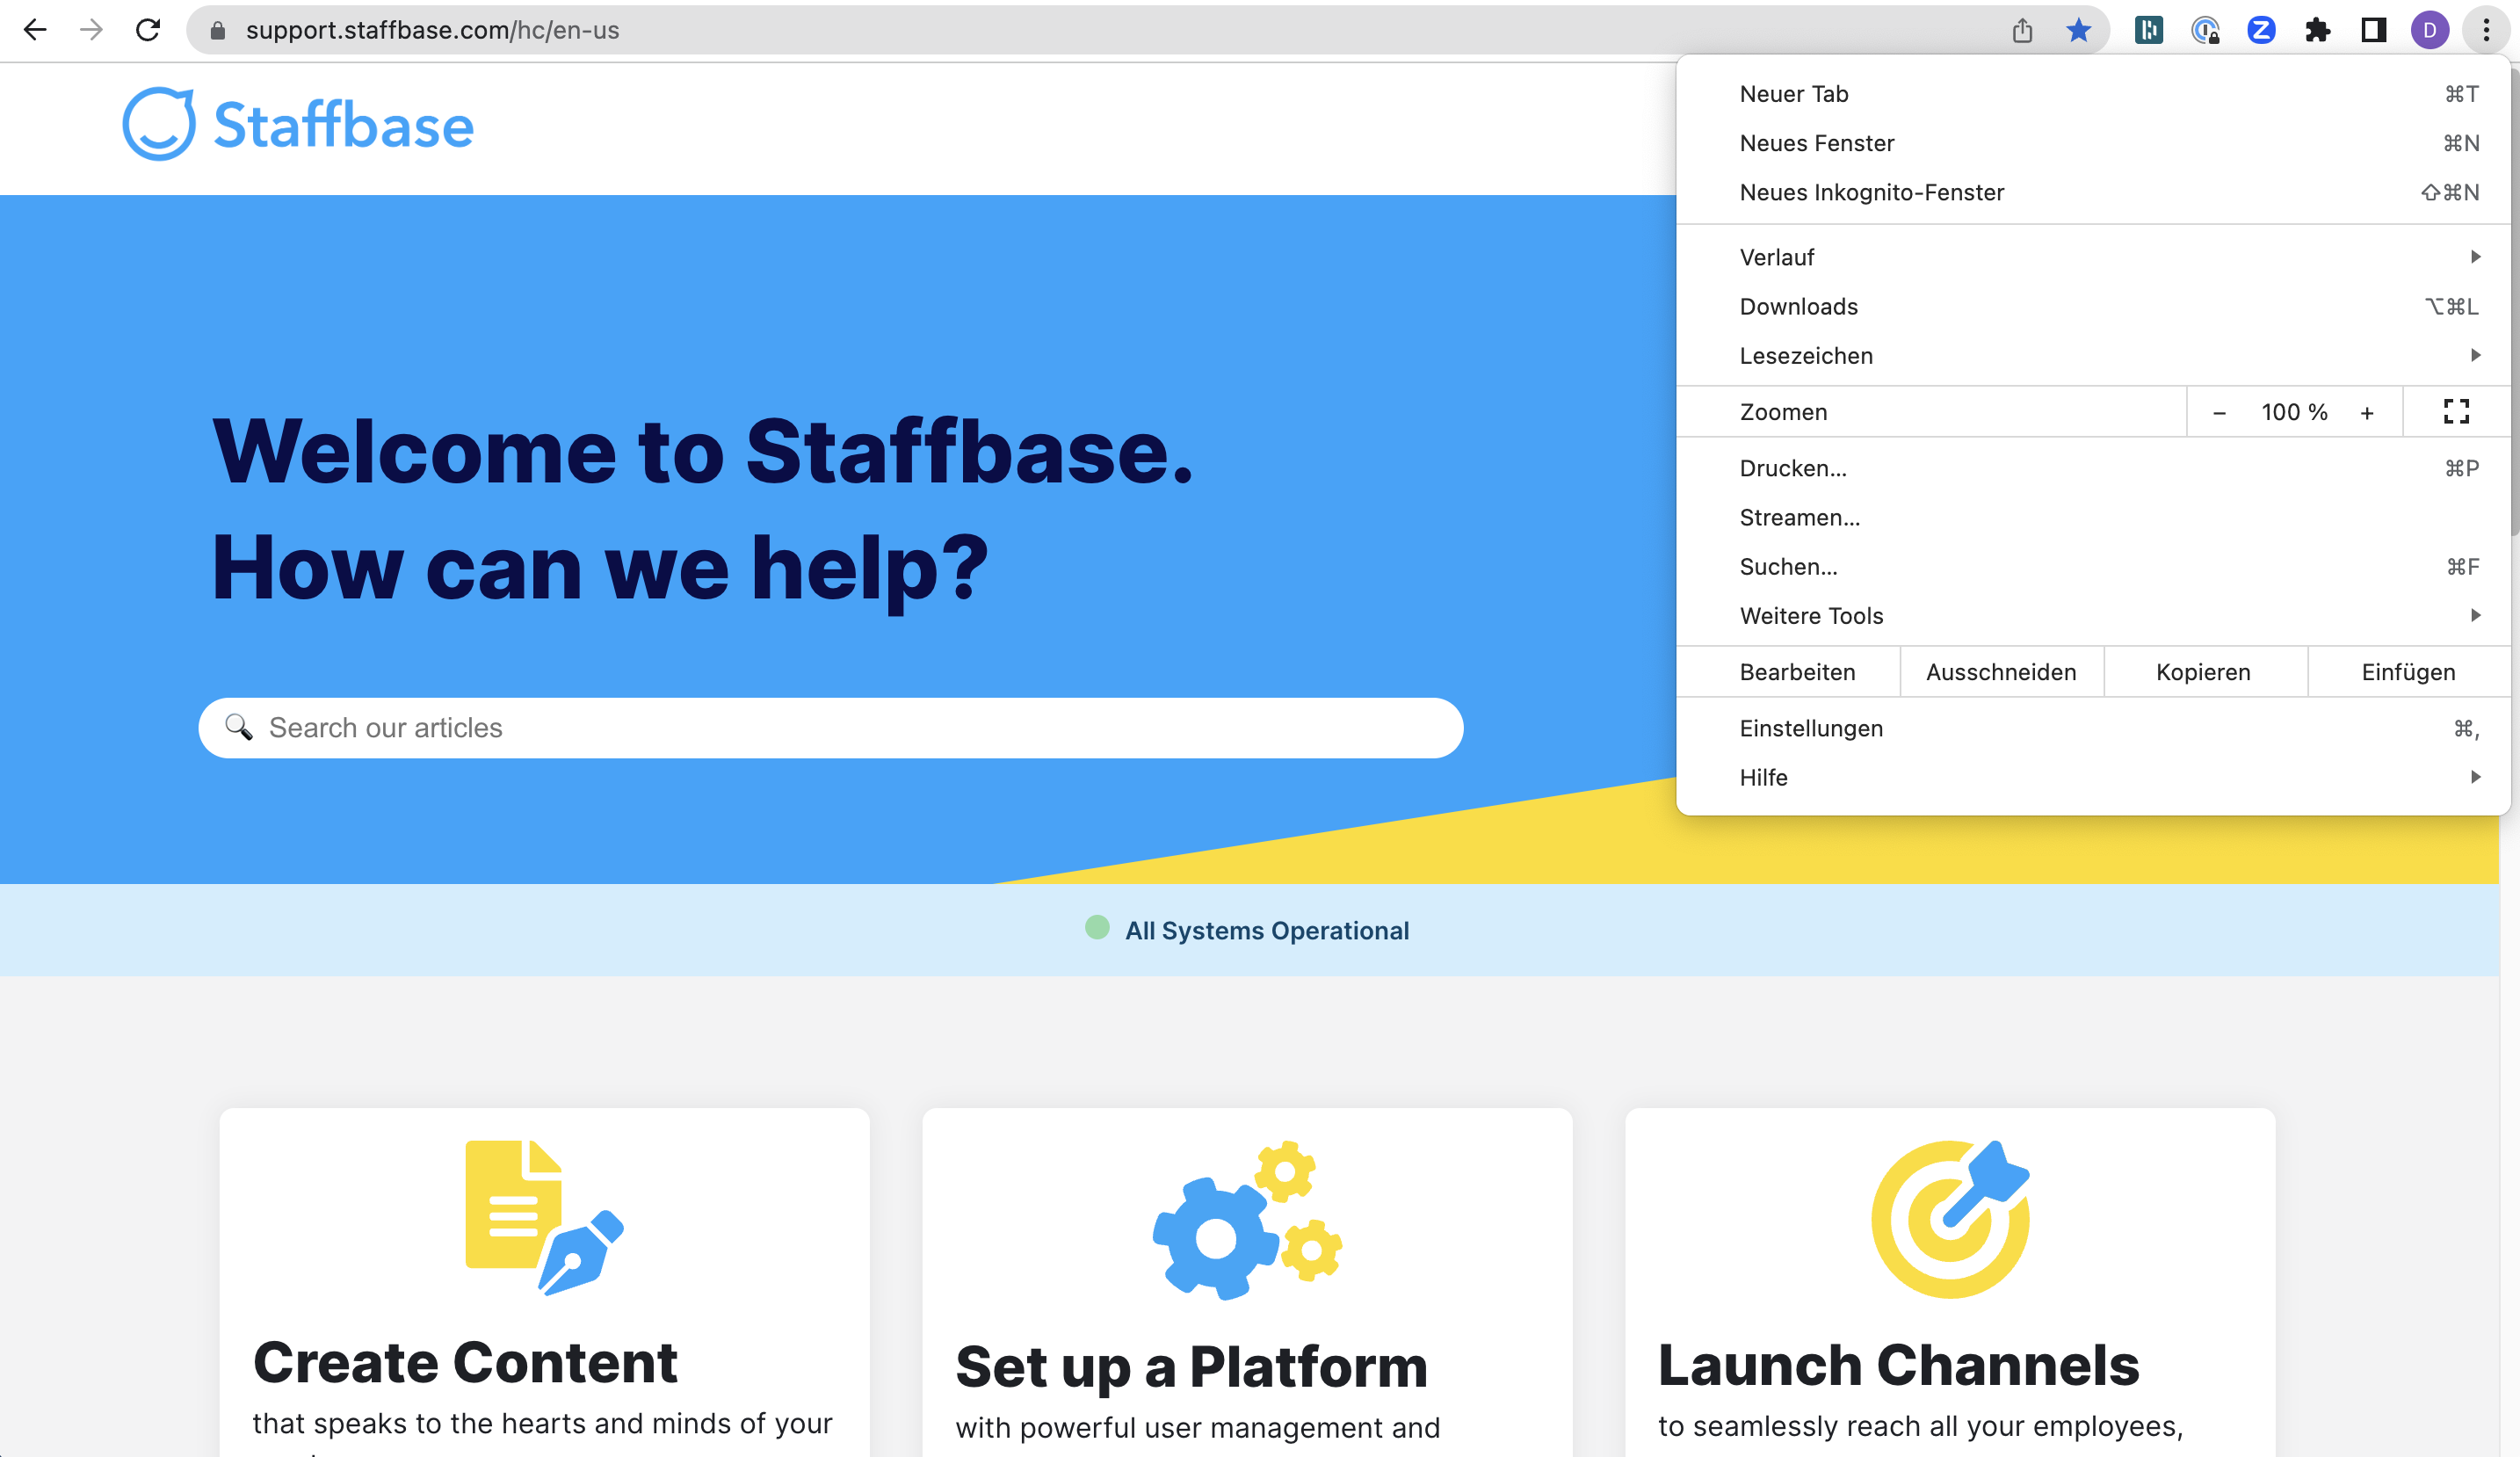Reload the page with the refresh icon
Screen dimensions: 2520x1457
[x=148, y=30]
